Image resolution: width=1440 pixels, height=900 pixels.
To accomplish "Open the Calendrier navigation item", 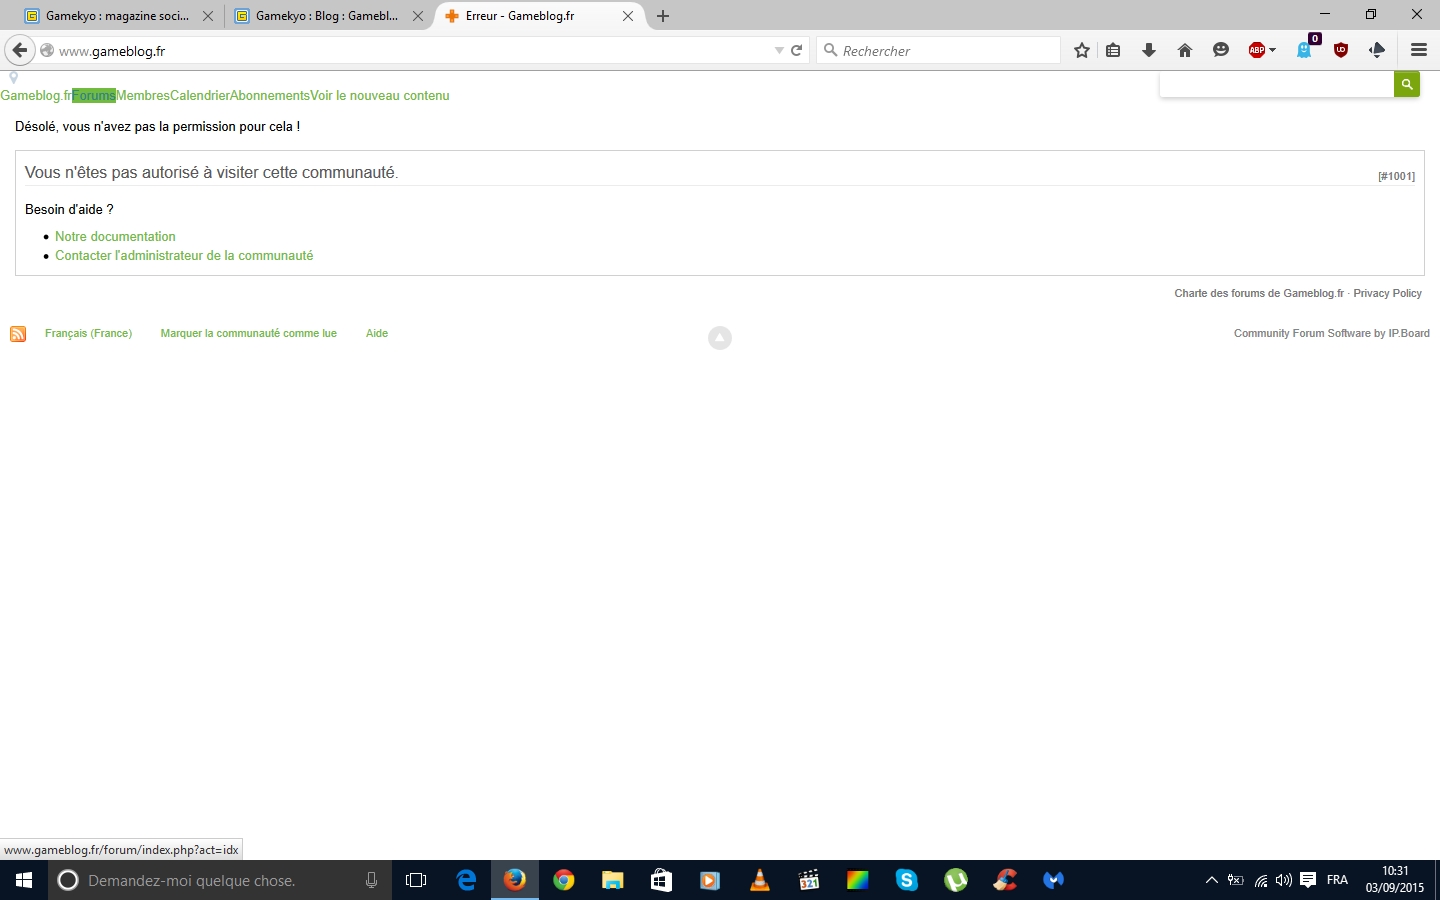I will point(200,96).
